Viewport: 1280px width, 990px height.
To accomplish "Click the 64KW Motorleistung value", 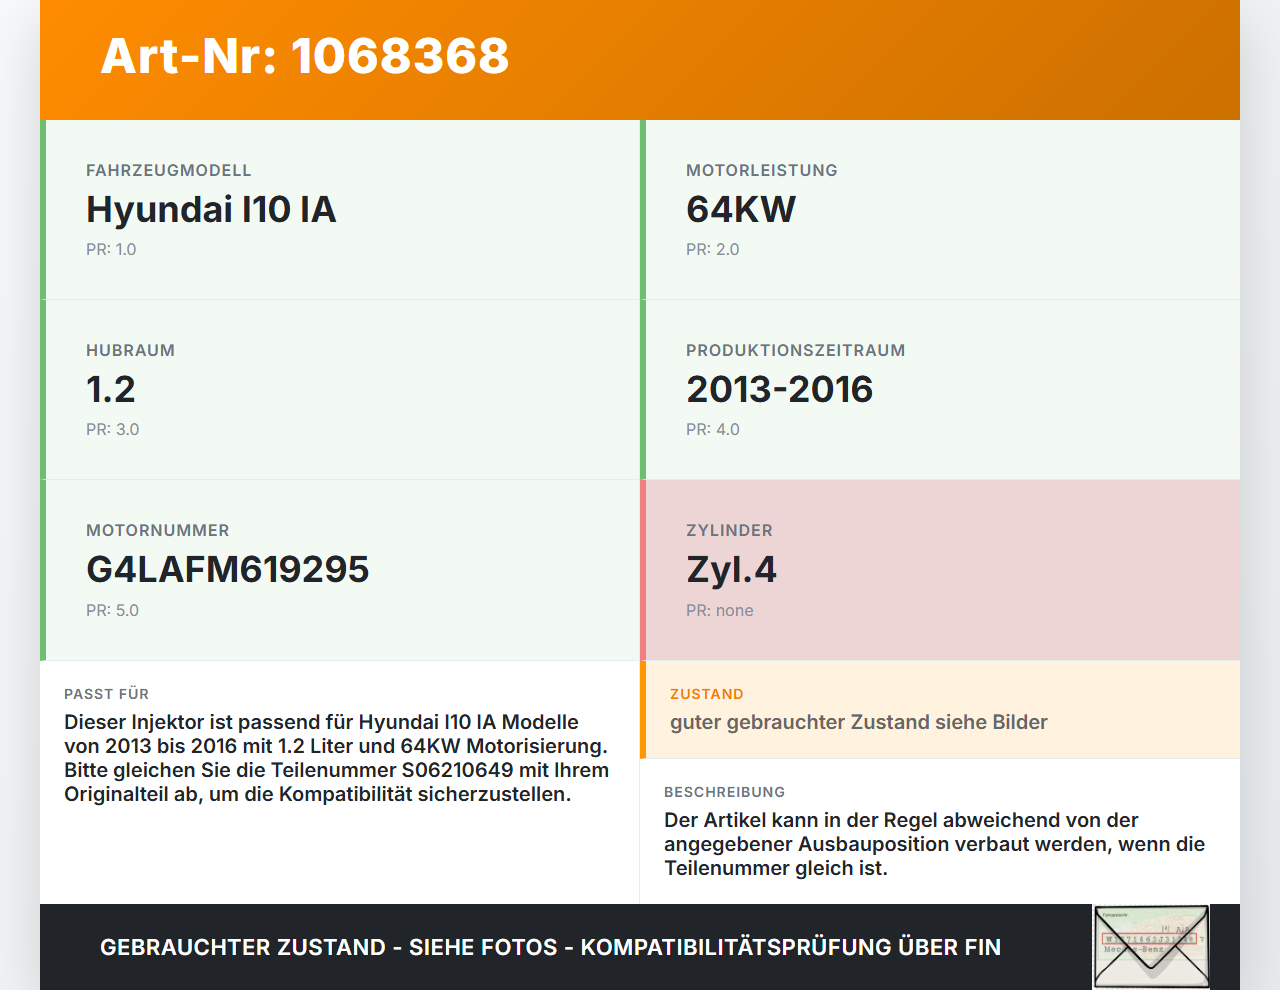I will [x=741, y=209].
